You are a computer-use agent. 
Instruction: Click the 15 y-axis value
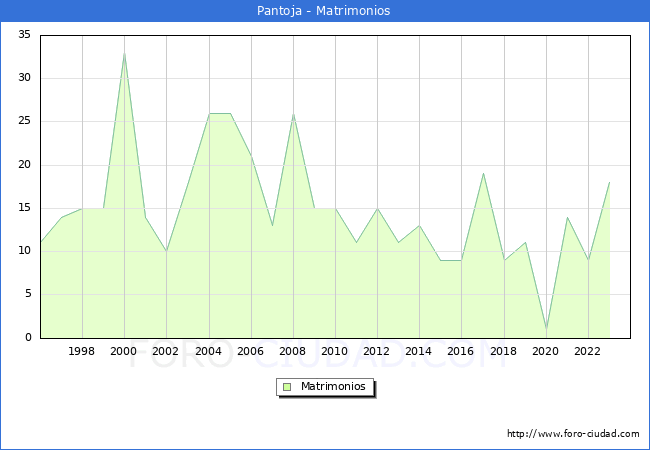tap(24, 208)
